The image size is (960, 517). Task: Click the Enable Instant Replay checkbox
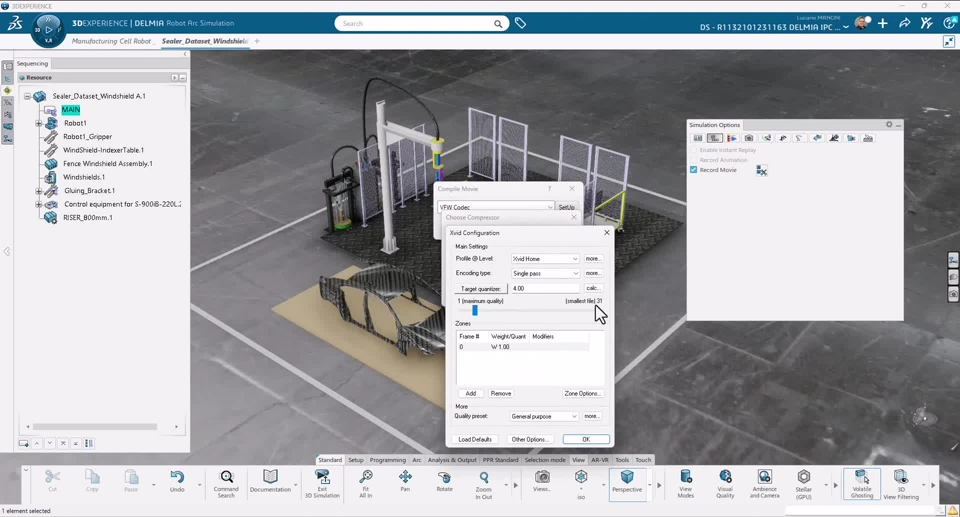tap(693, 150)
